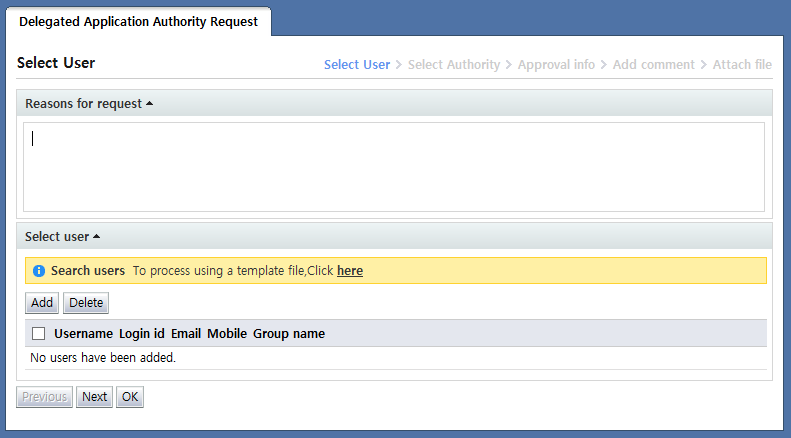Click the Username column header

83,333
